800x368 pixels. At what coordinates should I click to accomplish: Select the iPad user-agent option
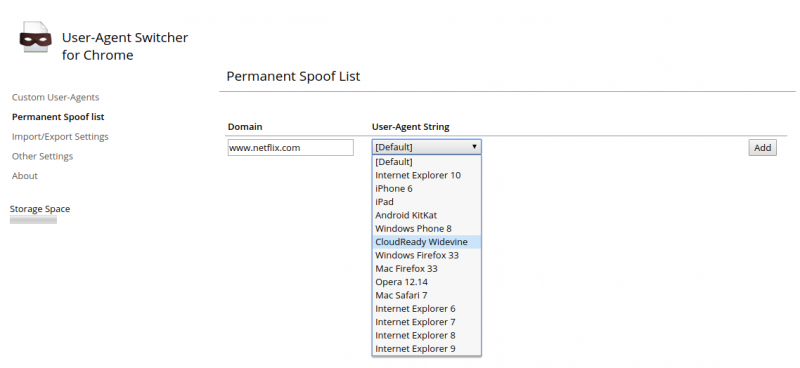point(427,202)
